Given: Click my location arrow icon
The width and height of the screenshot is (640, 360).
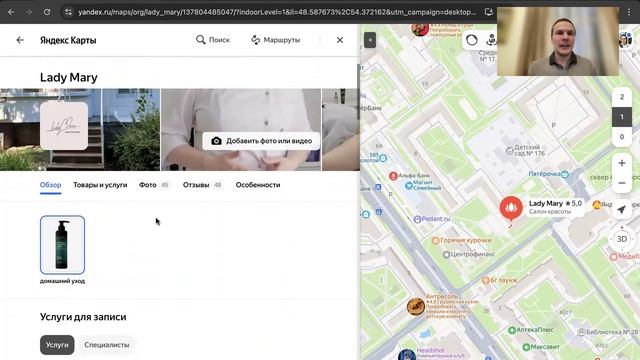Looking at the screenshot, I should pos(622,209).
